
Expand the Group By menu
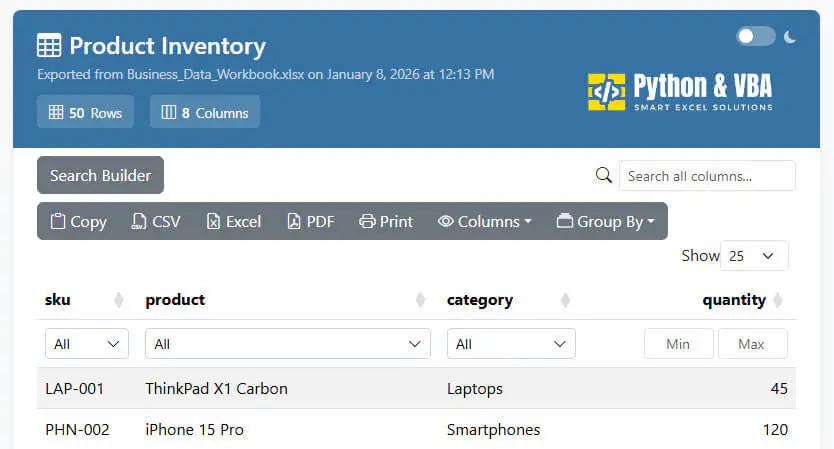606,222
